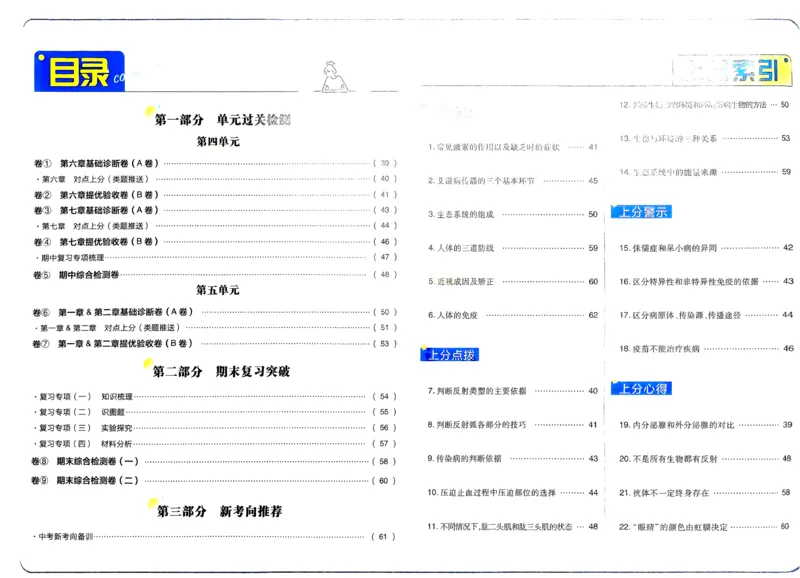Select 复习专项(一) 知识梳理
The width and height of the screenshot is (800, 578).
(x=214, y=396)
